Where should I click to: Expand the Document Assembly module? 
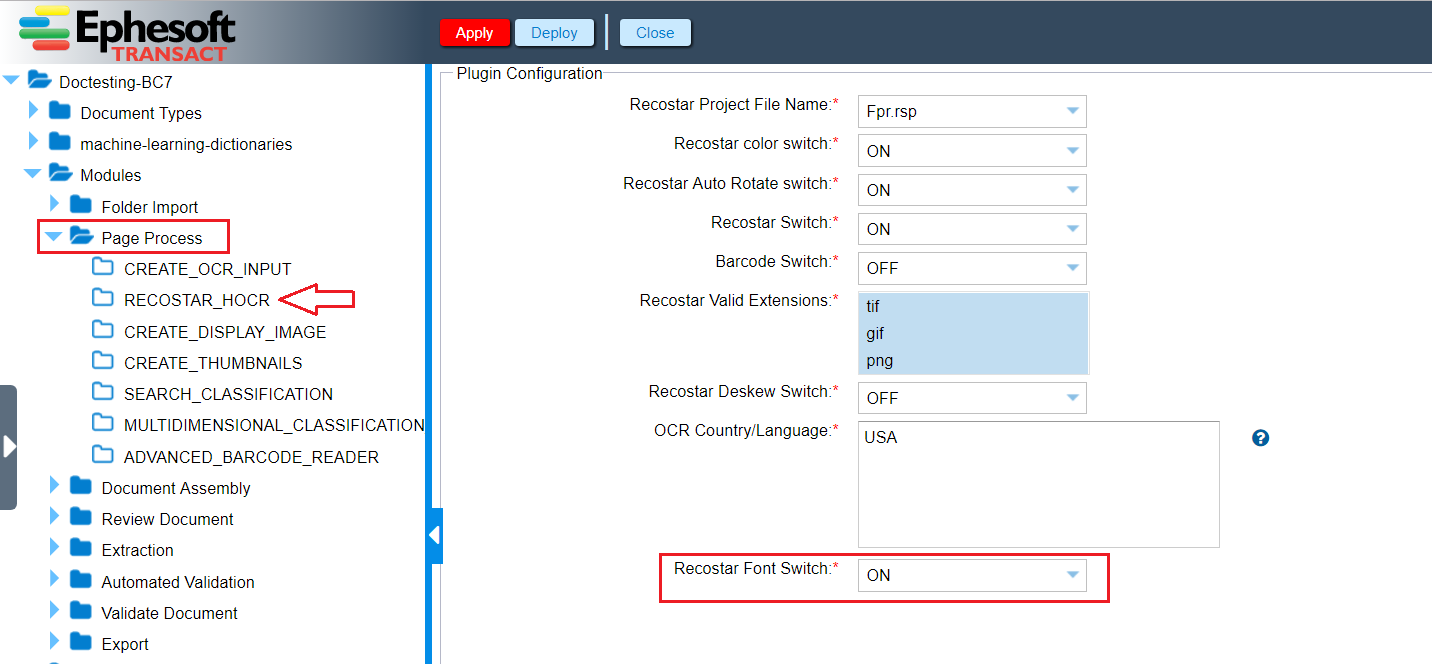[x=54, y=486]
